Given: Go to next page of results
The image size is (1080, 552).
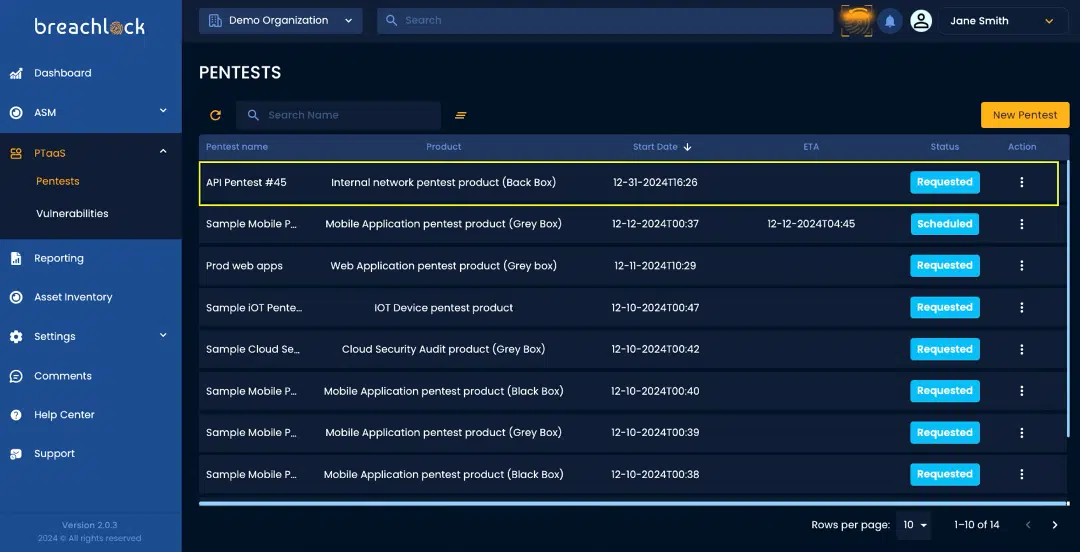Looking at the screenshot, I should coord(1055,525).
